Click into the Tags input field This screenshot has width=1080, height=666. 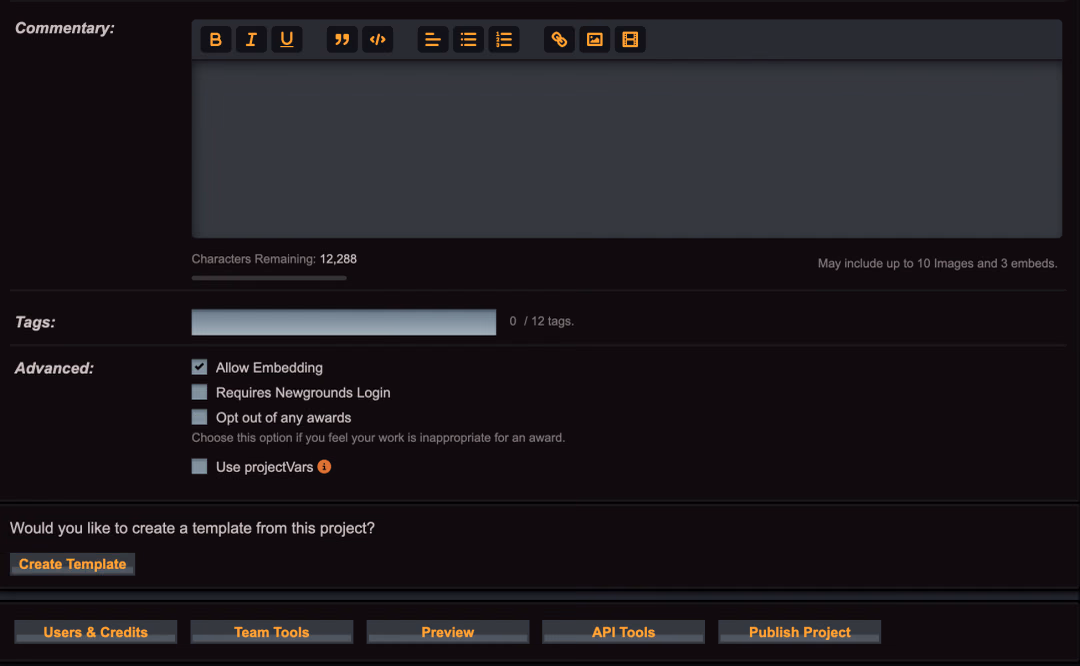344,322
